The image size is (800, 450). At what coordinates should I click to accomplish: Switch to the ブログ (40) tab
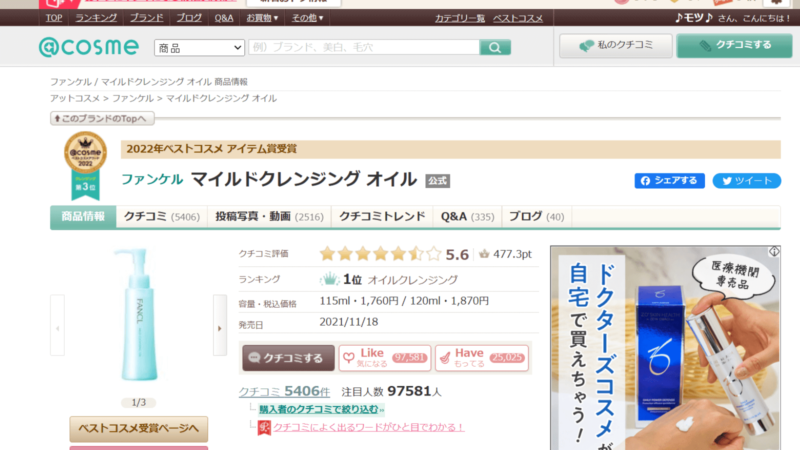536,217
